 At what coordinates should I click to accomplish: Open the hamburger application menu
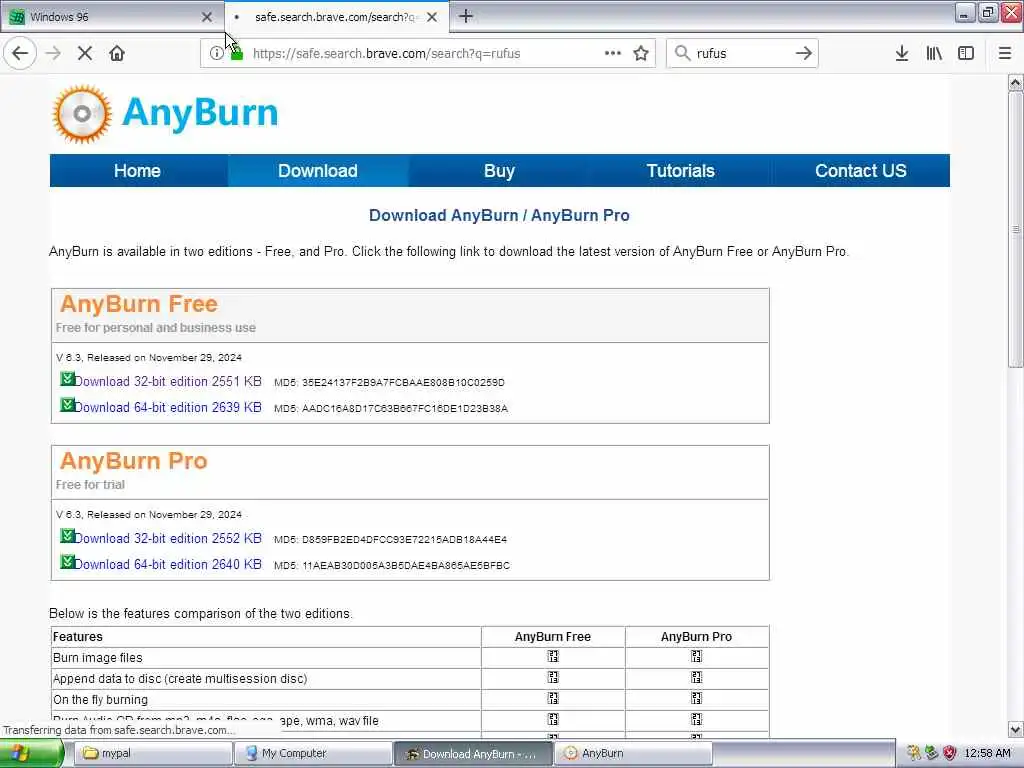coord(1005,53)
